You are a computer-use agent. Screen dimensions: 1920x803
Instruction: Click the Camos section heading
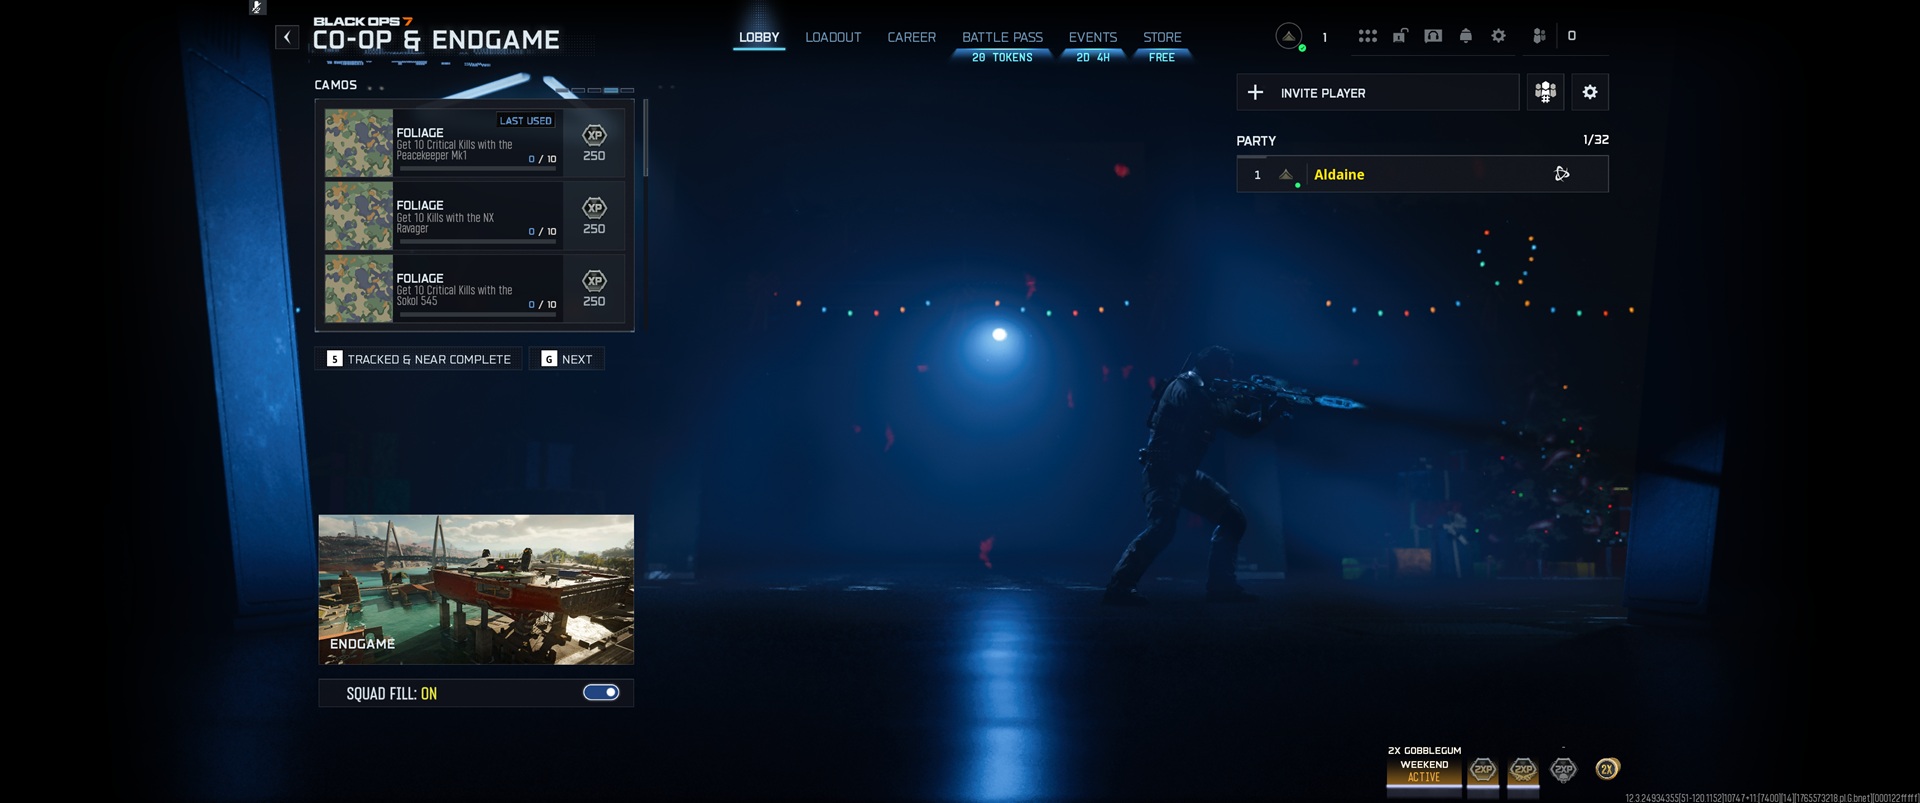(x=336, y=85)
